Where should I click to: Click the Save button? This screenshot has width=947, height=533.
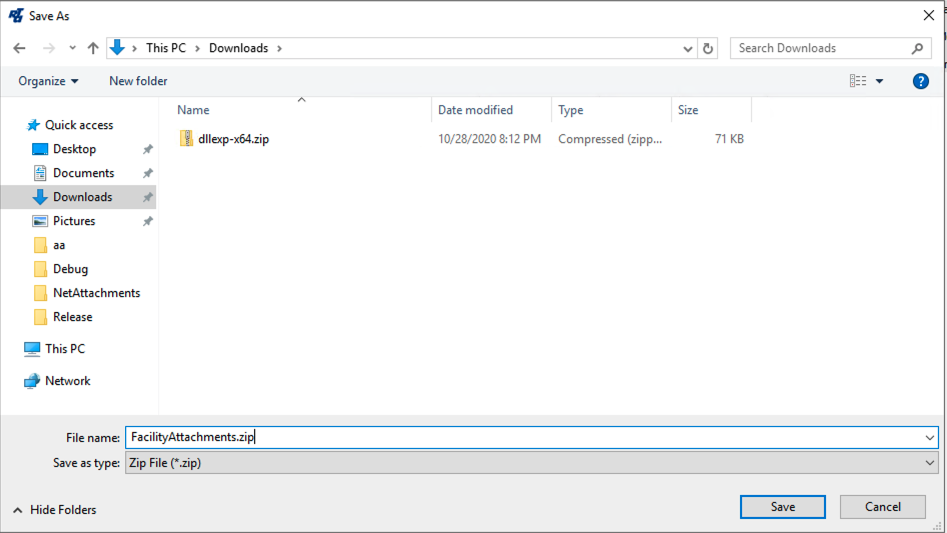(782, 507)
